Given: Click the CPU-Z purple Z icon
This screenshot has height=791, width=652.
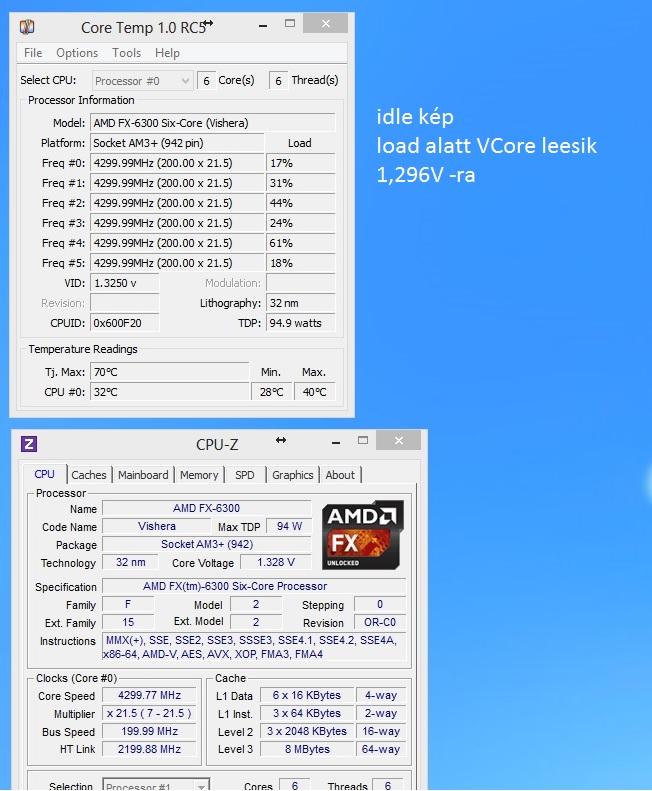Looking at the screenshot, I should [x=29, y=444].
